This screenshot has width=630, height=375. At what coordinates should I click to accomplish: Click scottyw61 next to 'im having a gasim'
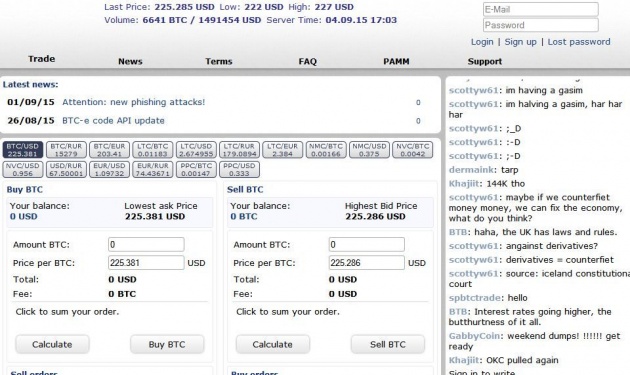tap(473, 90)
